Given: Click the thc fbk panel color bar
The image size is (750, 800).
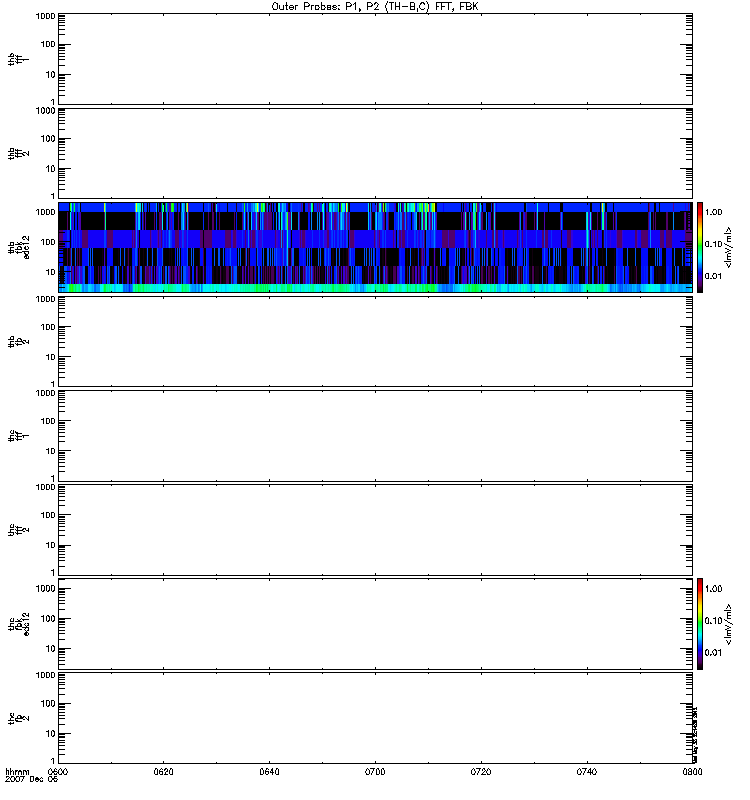Looking at the screenshot, I should [x=700, y=623].
